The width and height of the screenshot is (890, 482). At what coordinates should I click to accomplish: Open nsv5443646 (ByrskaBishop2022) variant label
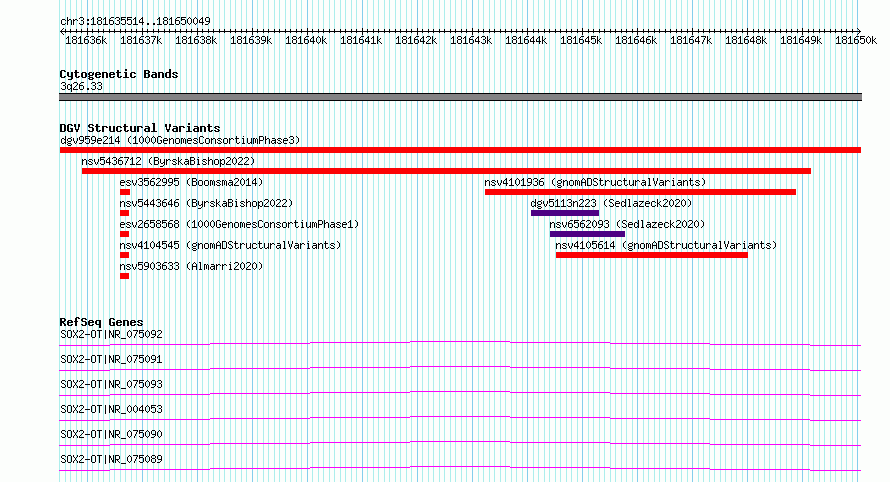tap(206, 203)
